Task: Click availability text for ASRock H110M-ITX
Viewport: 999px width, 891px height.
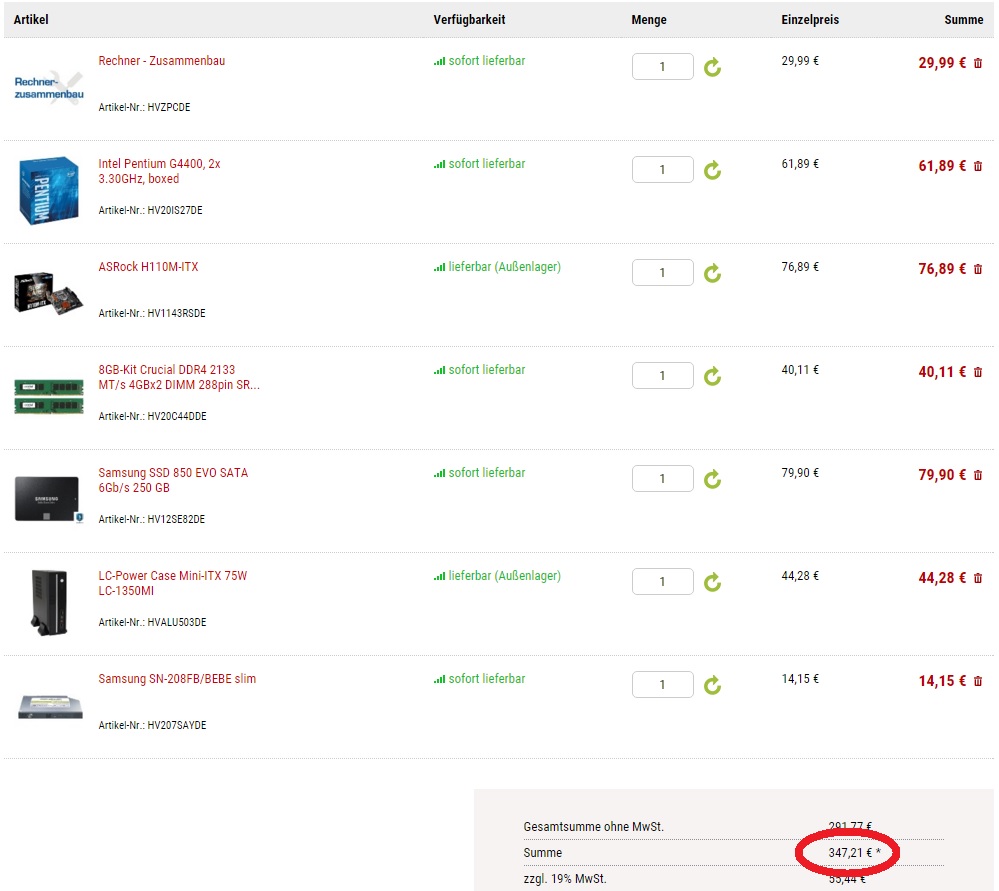Action: click(504, 267)
